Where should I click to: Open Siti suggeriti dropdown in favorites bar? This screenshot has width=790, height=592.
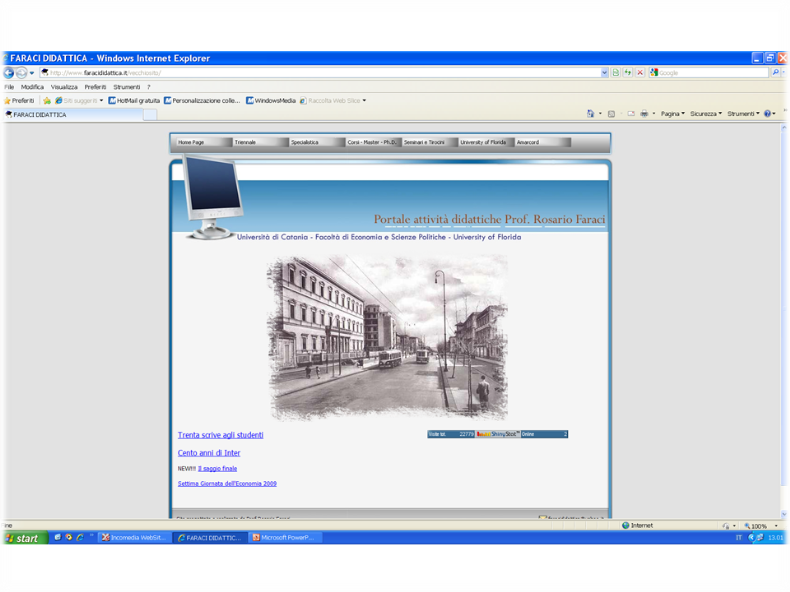pos(79,101)
